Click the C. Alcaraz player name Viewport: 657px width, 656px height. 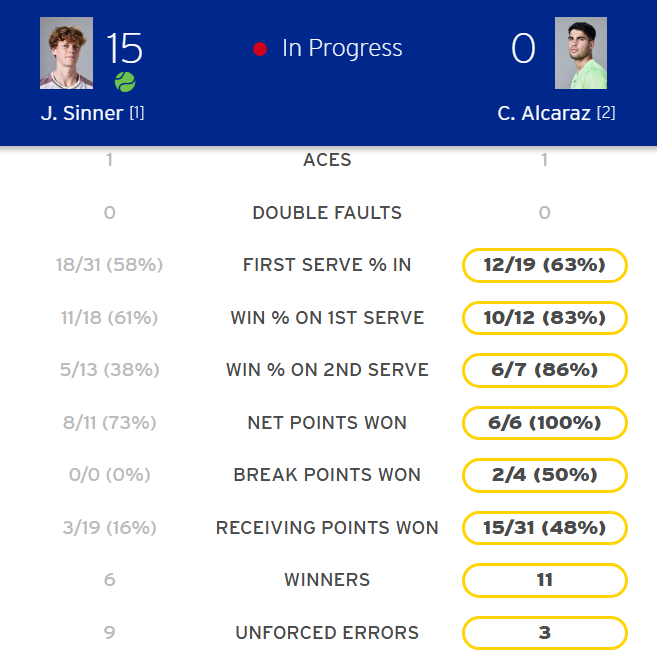[x=544, y=113]
